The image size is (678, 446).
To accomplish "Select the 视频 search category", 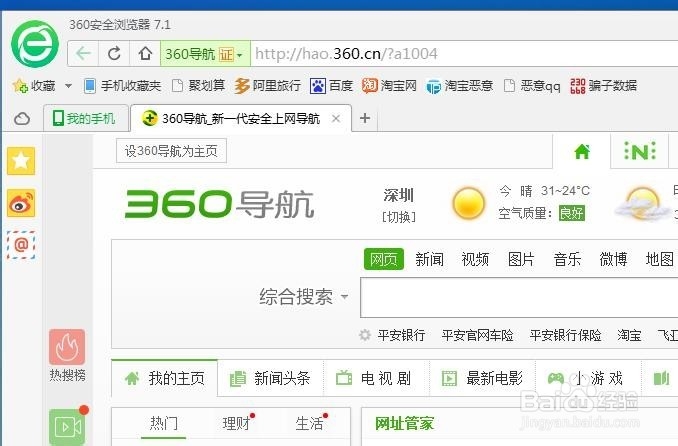I will point(475,259).
